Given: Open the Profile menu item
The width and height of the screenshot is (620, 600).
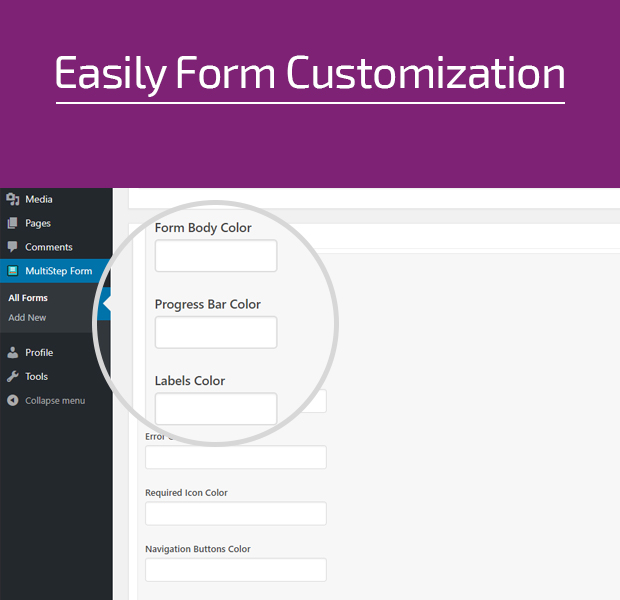Looking at the screenshot, I should click(x=39, y=352).
